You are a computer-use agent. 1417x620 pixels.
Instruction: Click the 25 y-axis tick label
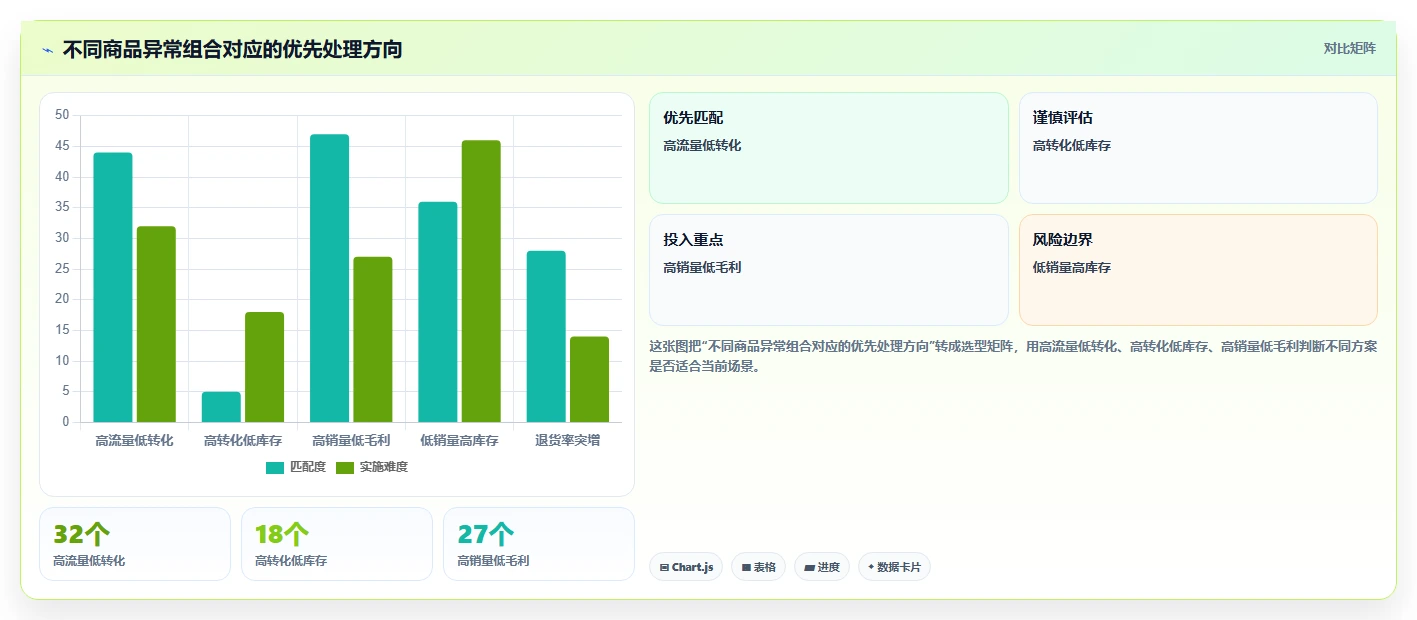pos(62,269)
